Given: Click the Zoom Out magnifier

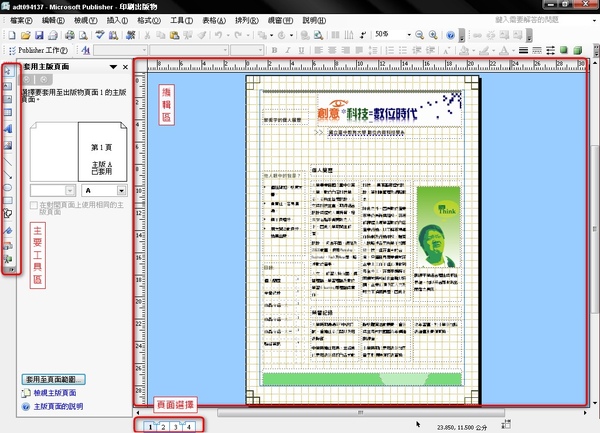Looking at the screenshot, I should [x=419, y=35].
